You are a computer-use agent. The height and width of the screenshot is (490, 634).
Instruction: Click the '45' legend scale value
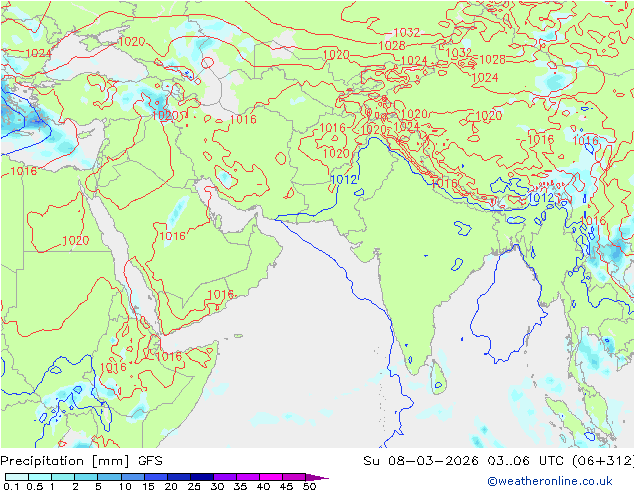286,486
